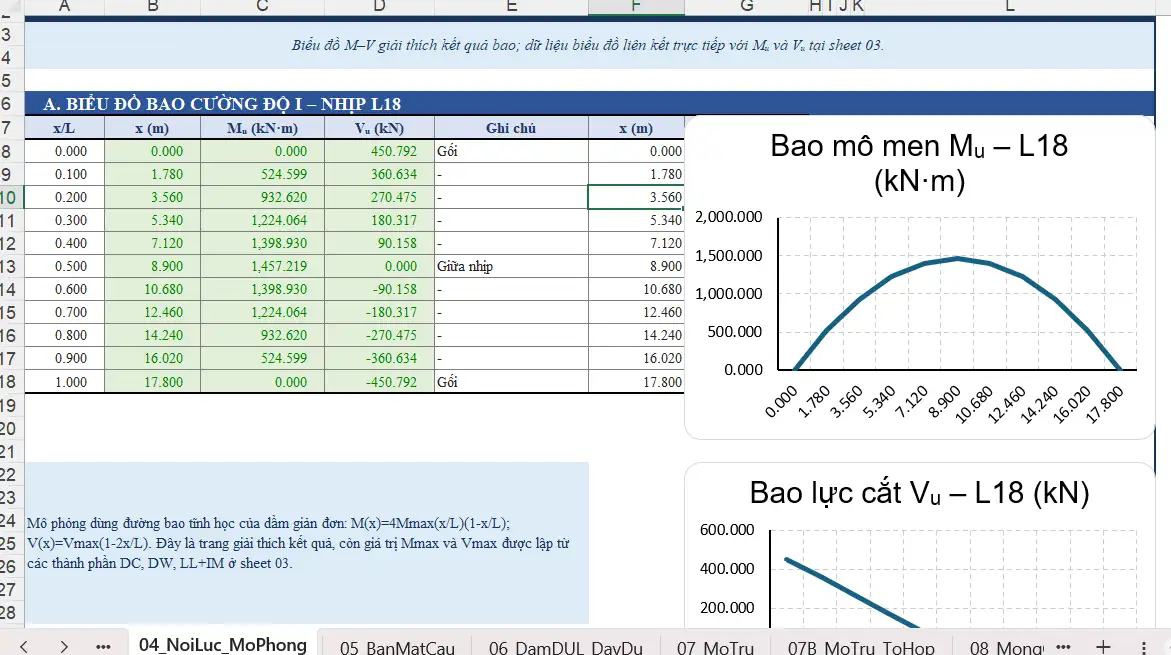The height and width of the screenshot is (655, 1171).
Task: Click the x/L heading cell
Action: coord(64,128)
